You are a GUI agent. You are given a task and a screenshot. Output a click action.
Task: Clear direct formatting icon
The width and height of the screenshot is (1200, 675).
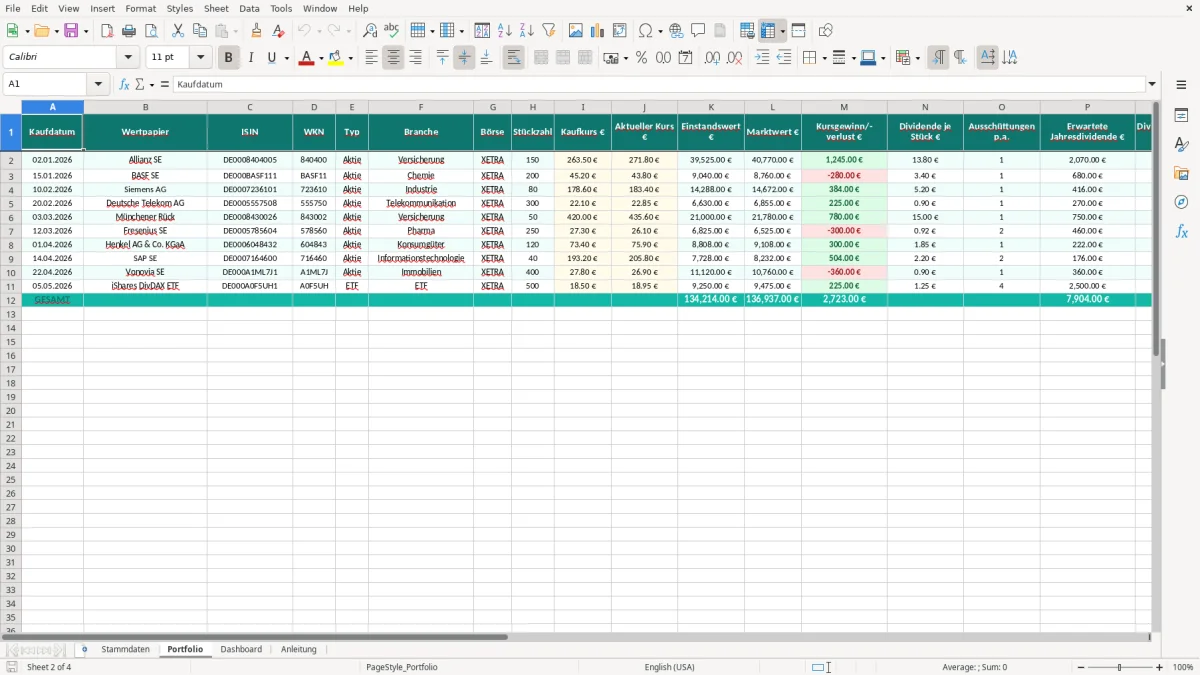tap(277, 31)
